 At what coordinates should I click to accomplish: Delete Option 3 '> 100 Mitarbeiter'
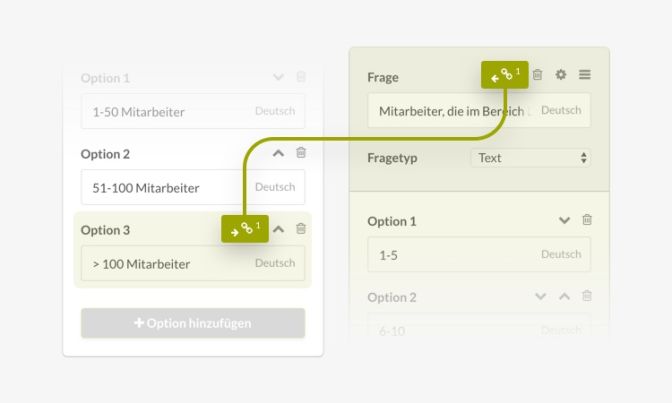pyautogui.click(x=301, y=229)
